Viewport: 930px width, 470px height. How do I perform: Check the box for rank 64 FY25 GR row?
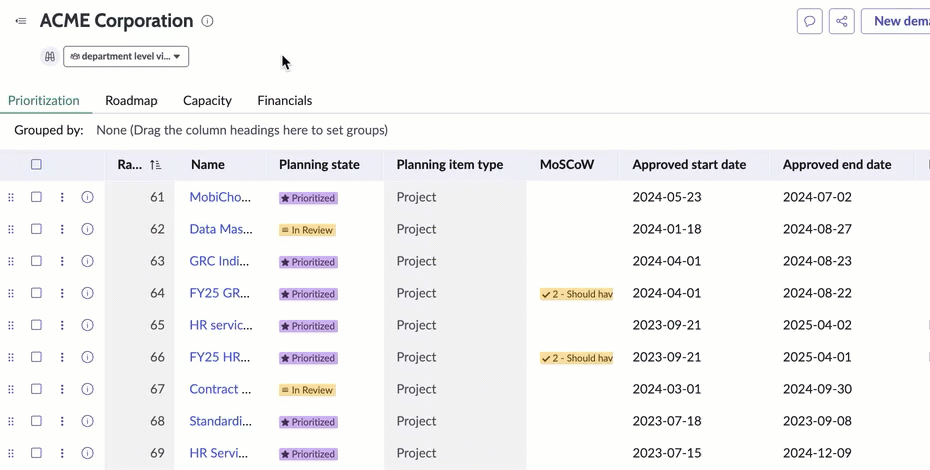36,293
